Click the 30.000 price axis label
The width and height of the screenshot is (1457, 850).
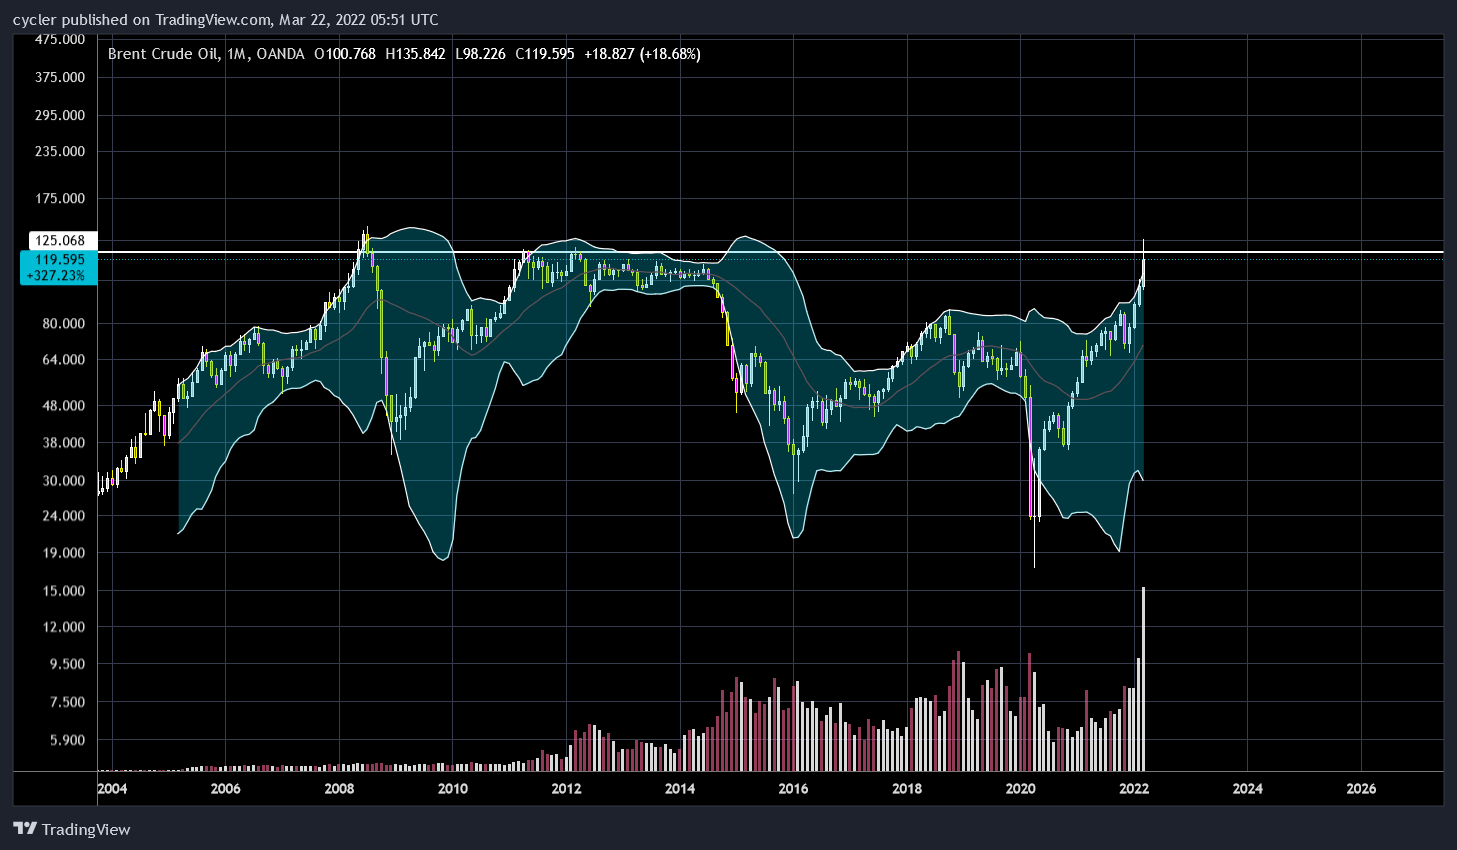63,480
